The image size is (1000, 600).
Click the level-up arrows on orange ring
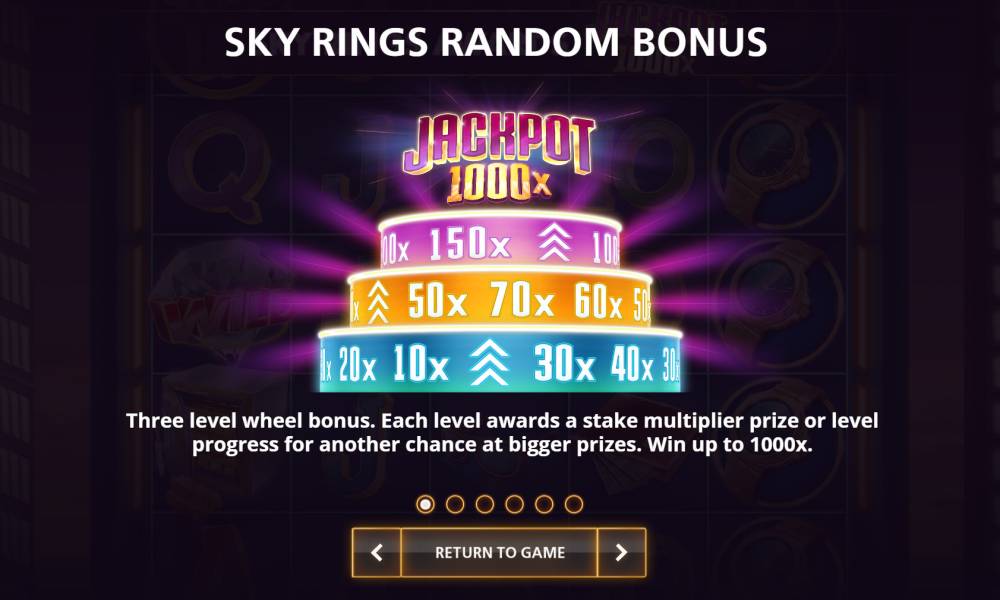(378, 302)
